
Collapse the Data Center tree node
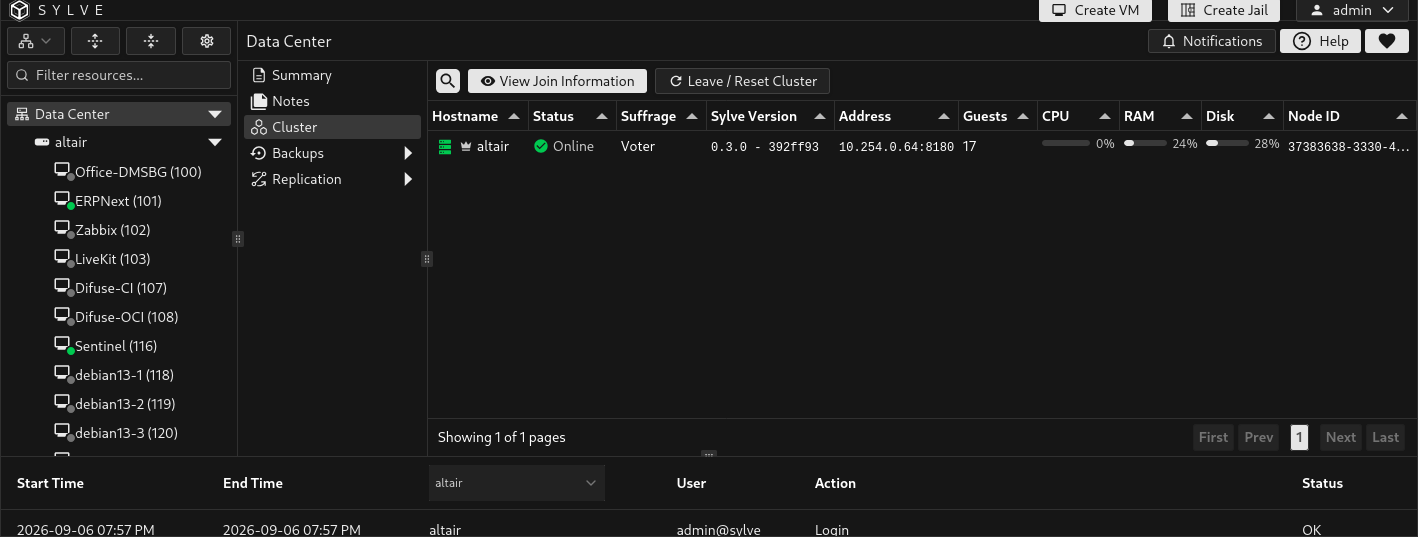215,114
